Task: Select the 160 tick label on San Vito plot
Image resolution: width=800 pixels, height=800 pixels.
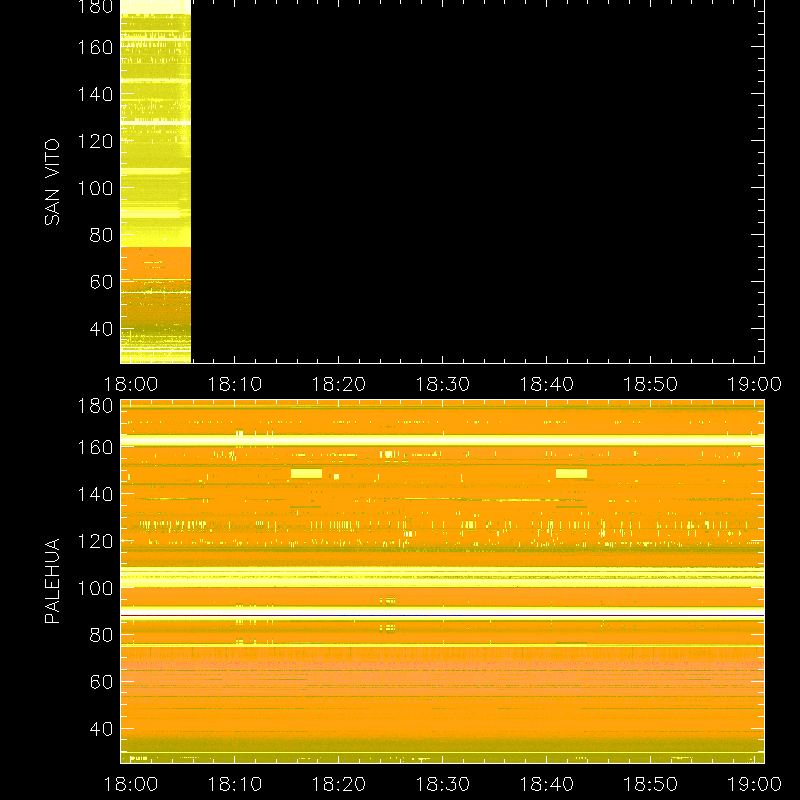Action: [x=95, y=47]
